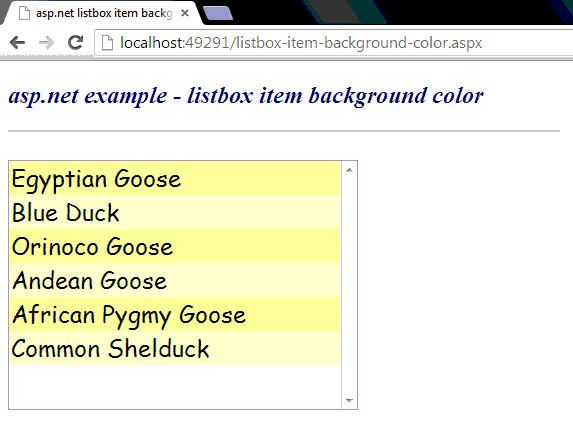Click the page heading about listbox background color
Viewport: 573px width, 433px height.
point(246,96)
